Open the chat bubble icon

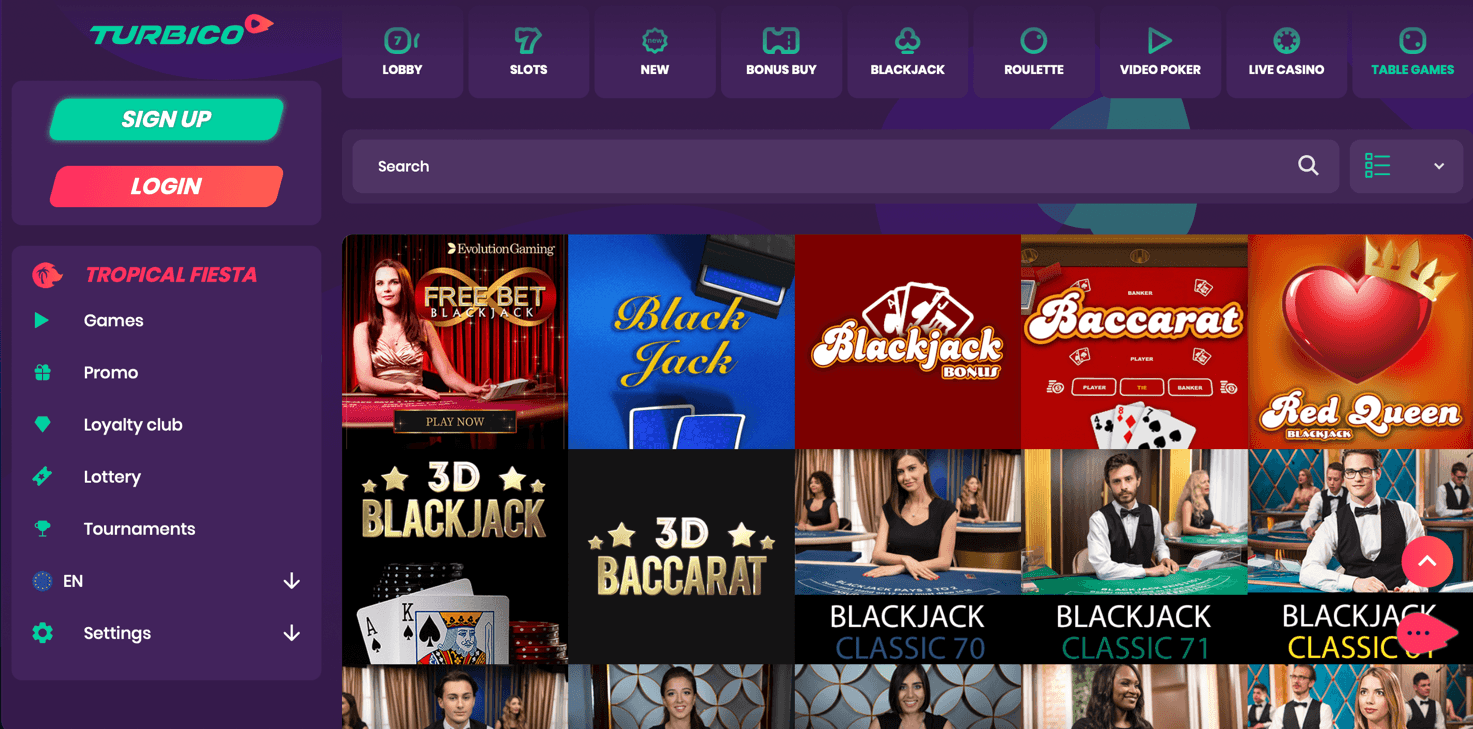pos(1426,633)
